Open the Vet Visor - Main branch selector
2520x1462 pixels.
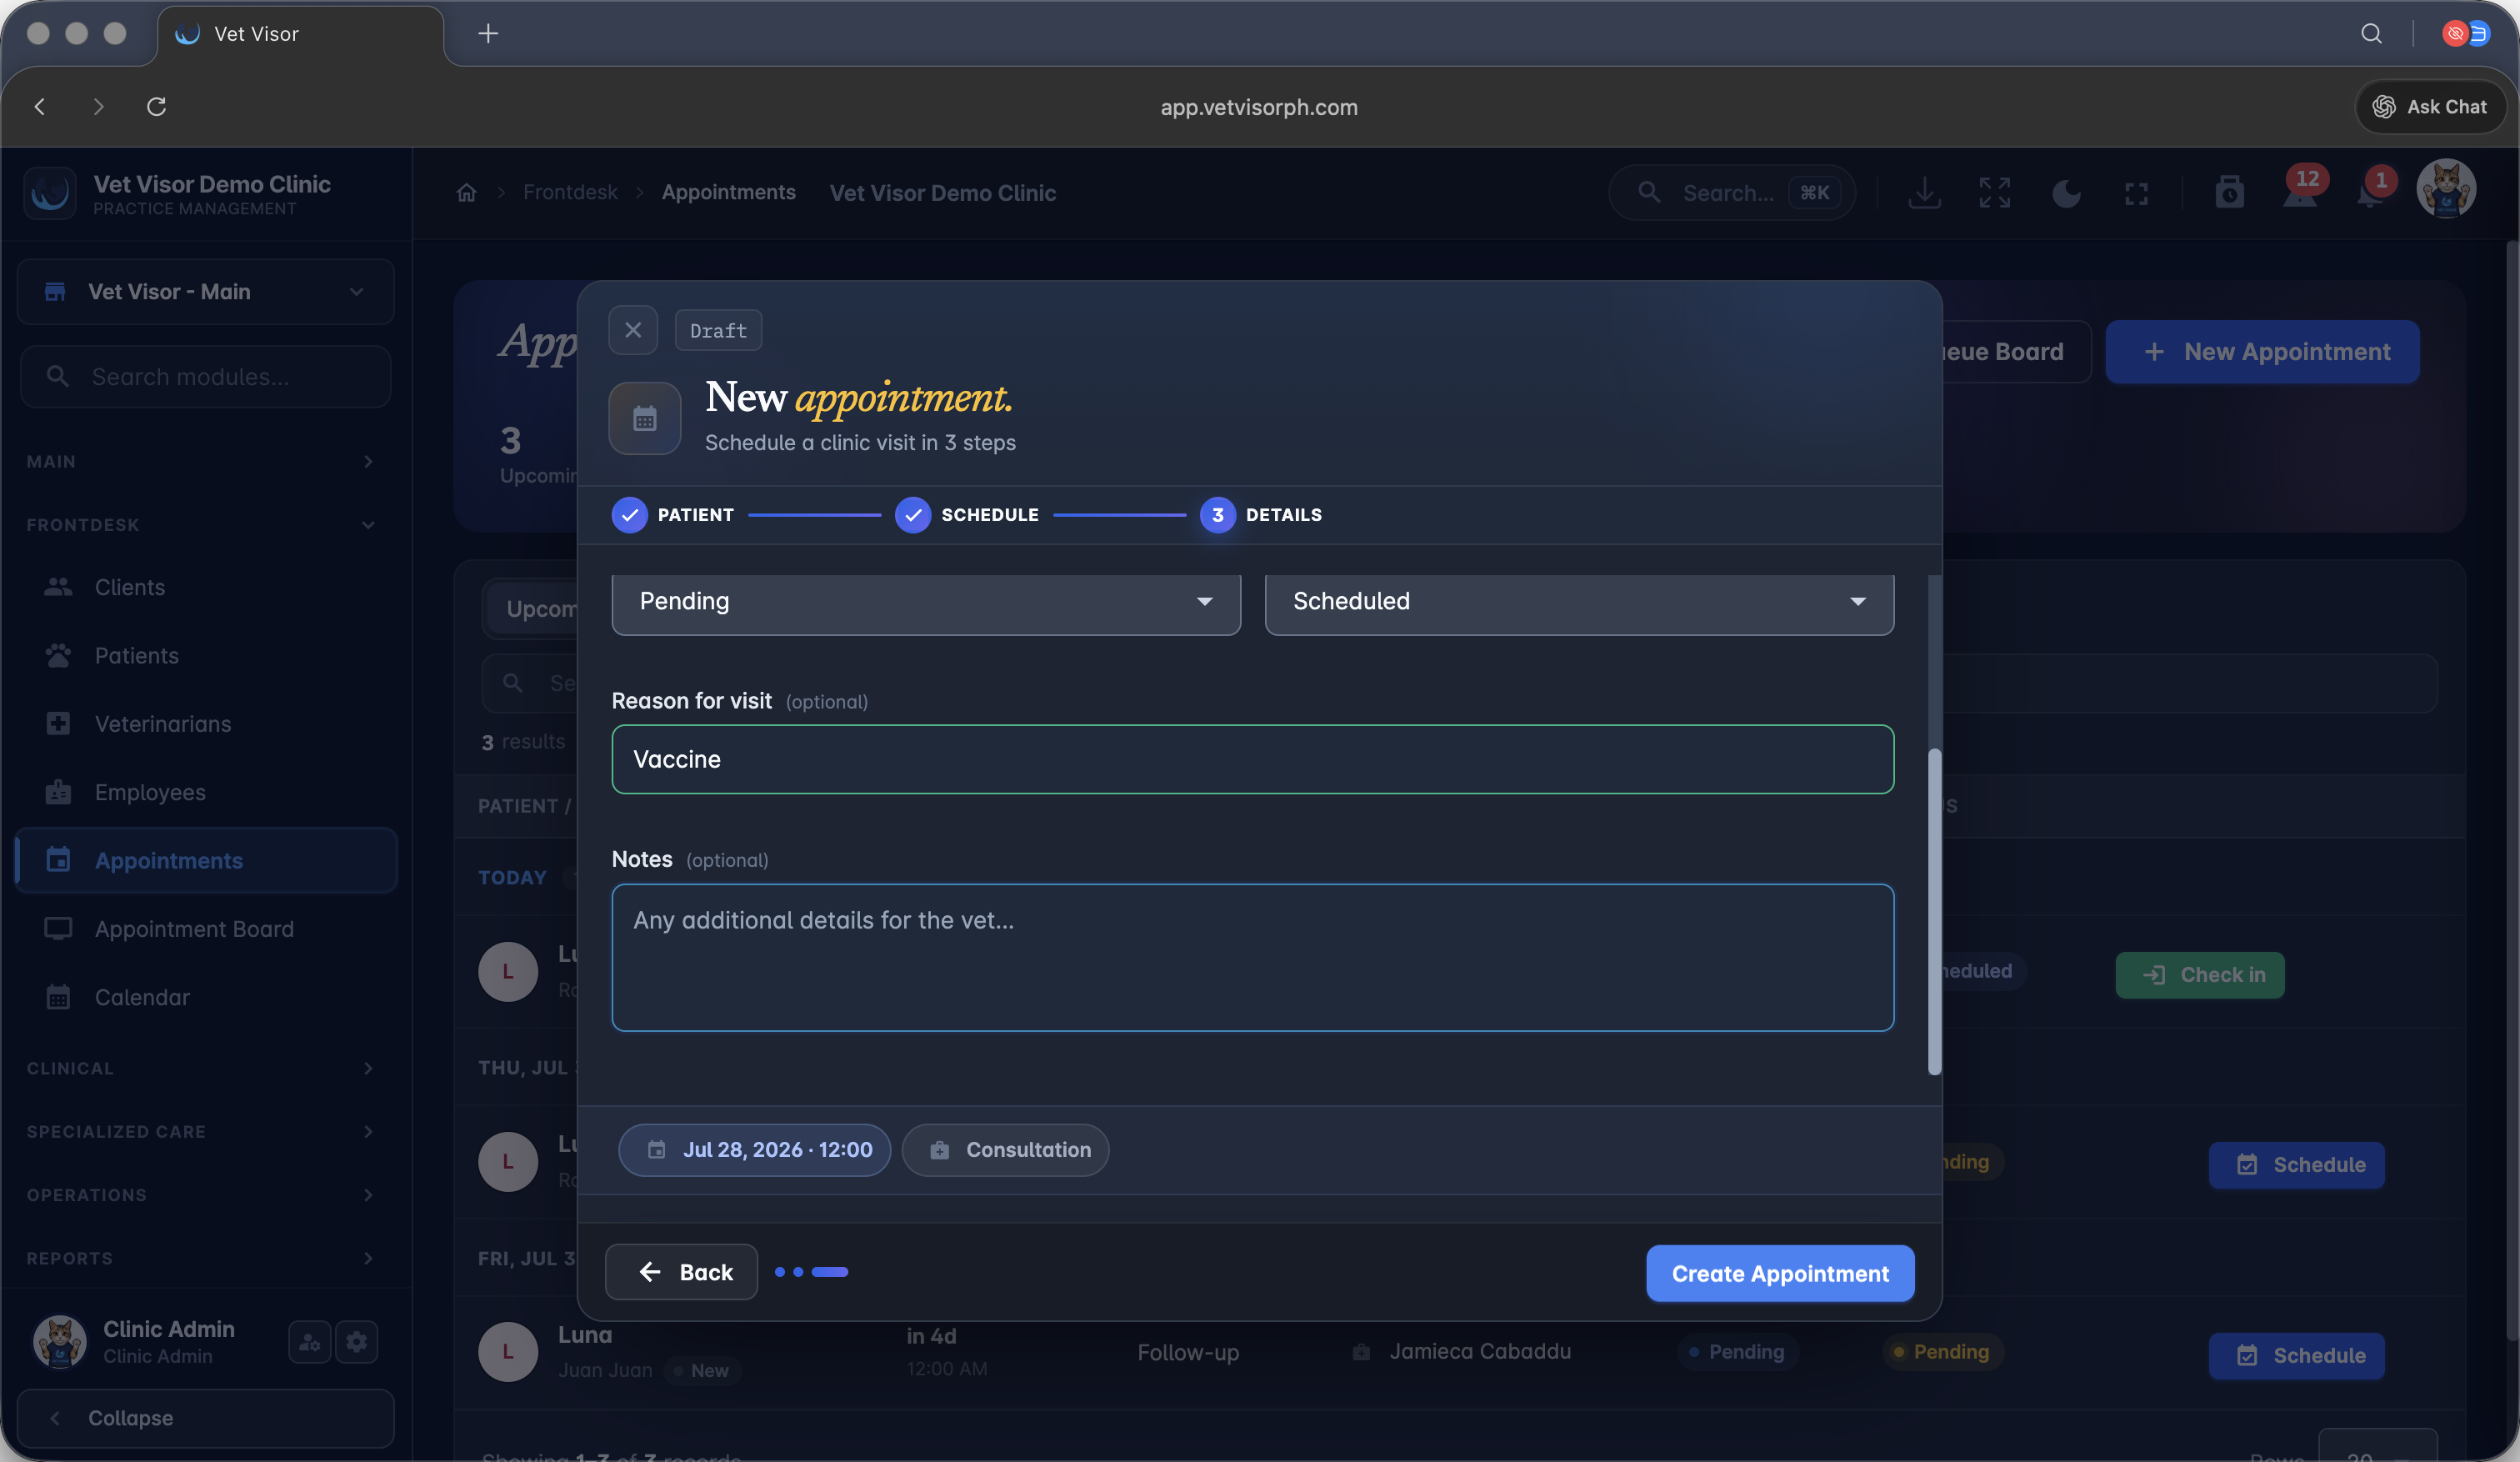(206, 292)
